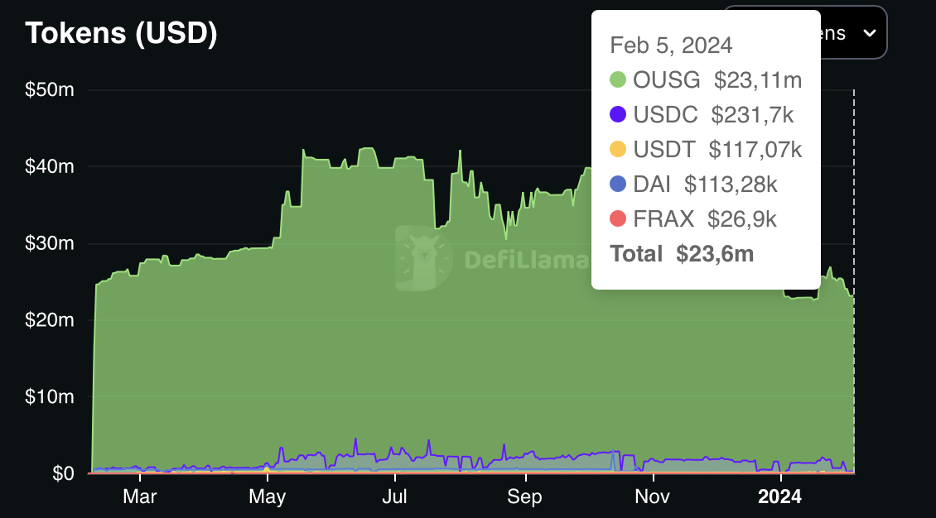936x518 pixels.
Task: Click the yellow USDT legend dot
Action: [x=618, y=149]
